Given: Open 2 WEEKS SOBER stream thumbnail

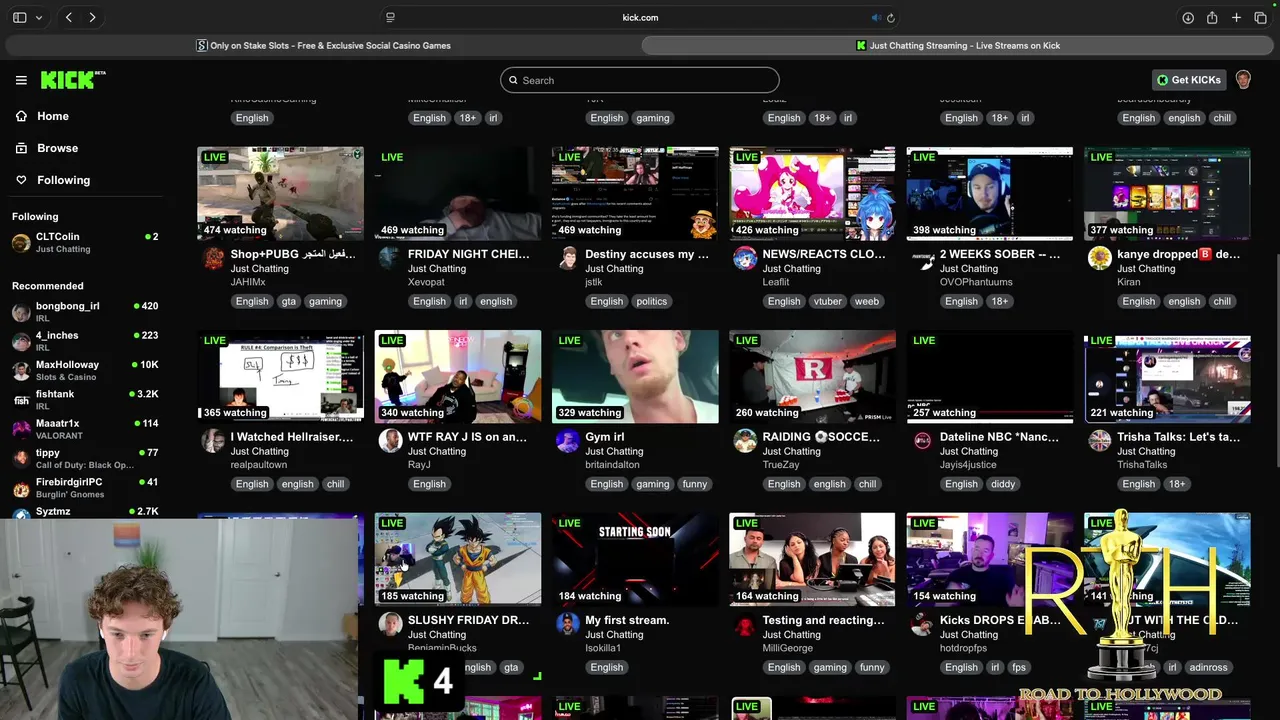Looking at the screenshot, I should [990, 194].
